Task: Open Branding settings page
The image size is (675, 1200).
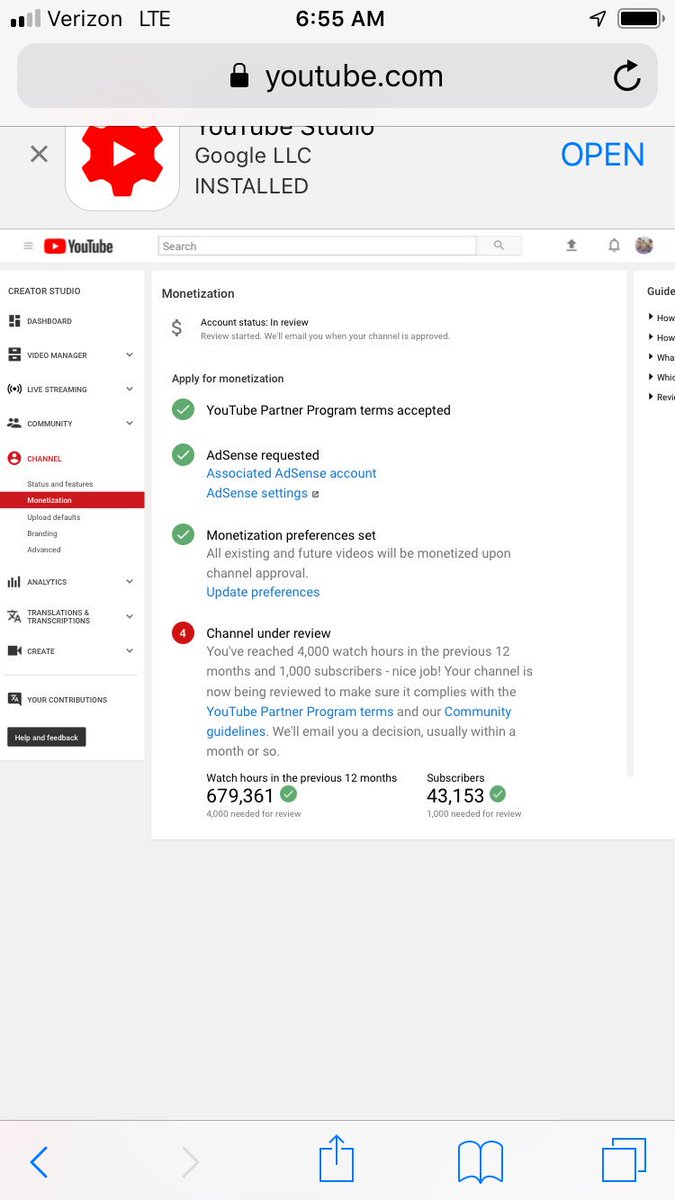Action: pyautogui.click(x=42, y=533)
